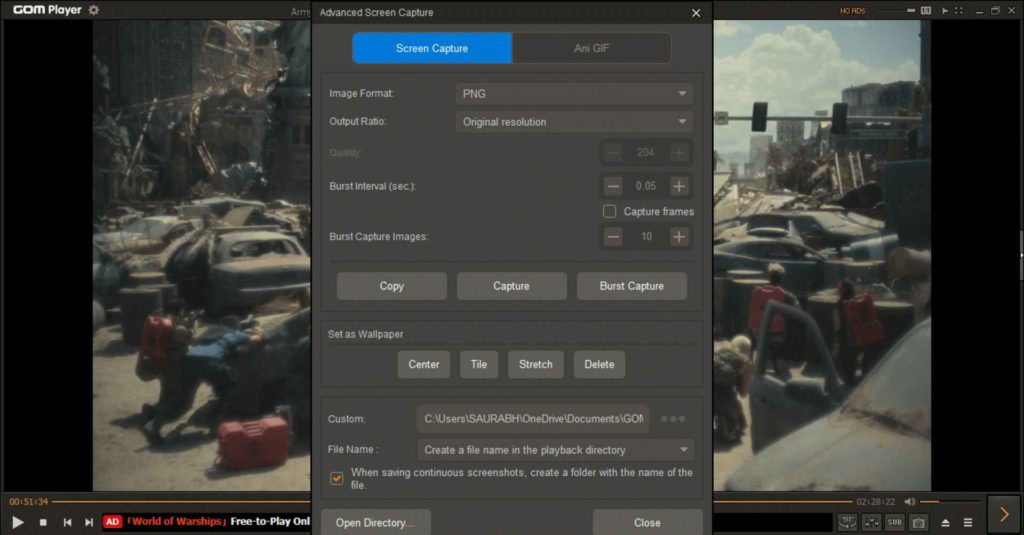Click the Close button in the dialog

pos(647,523)
